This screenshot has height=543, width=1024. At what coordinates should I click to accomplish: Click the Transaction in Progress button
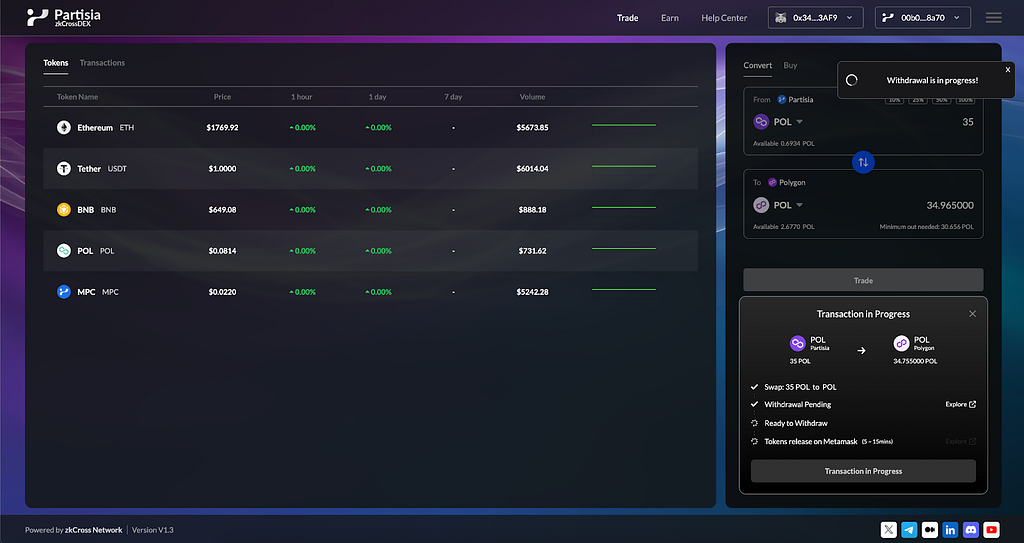863,471
